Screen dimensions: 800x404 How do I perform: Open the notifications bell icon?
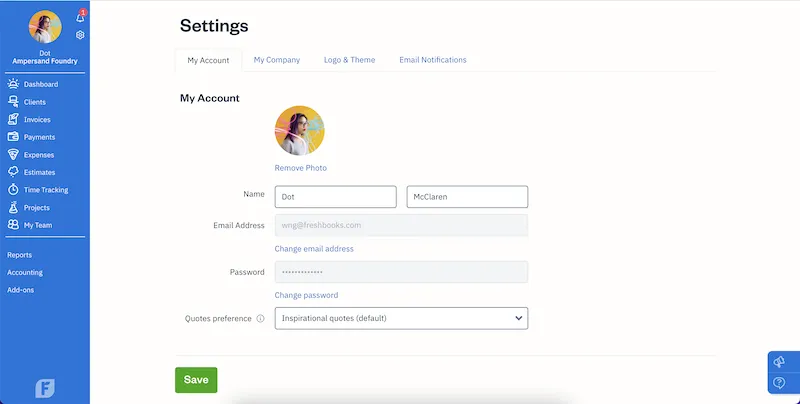coord(80,17)
